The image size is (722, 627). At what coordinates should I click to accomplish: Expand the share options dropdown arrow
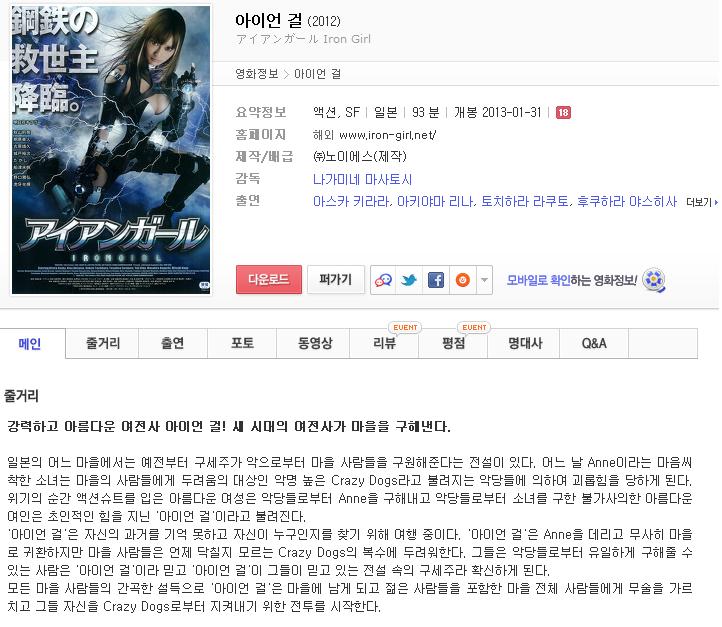click(484, 279)
